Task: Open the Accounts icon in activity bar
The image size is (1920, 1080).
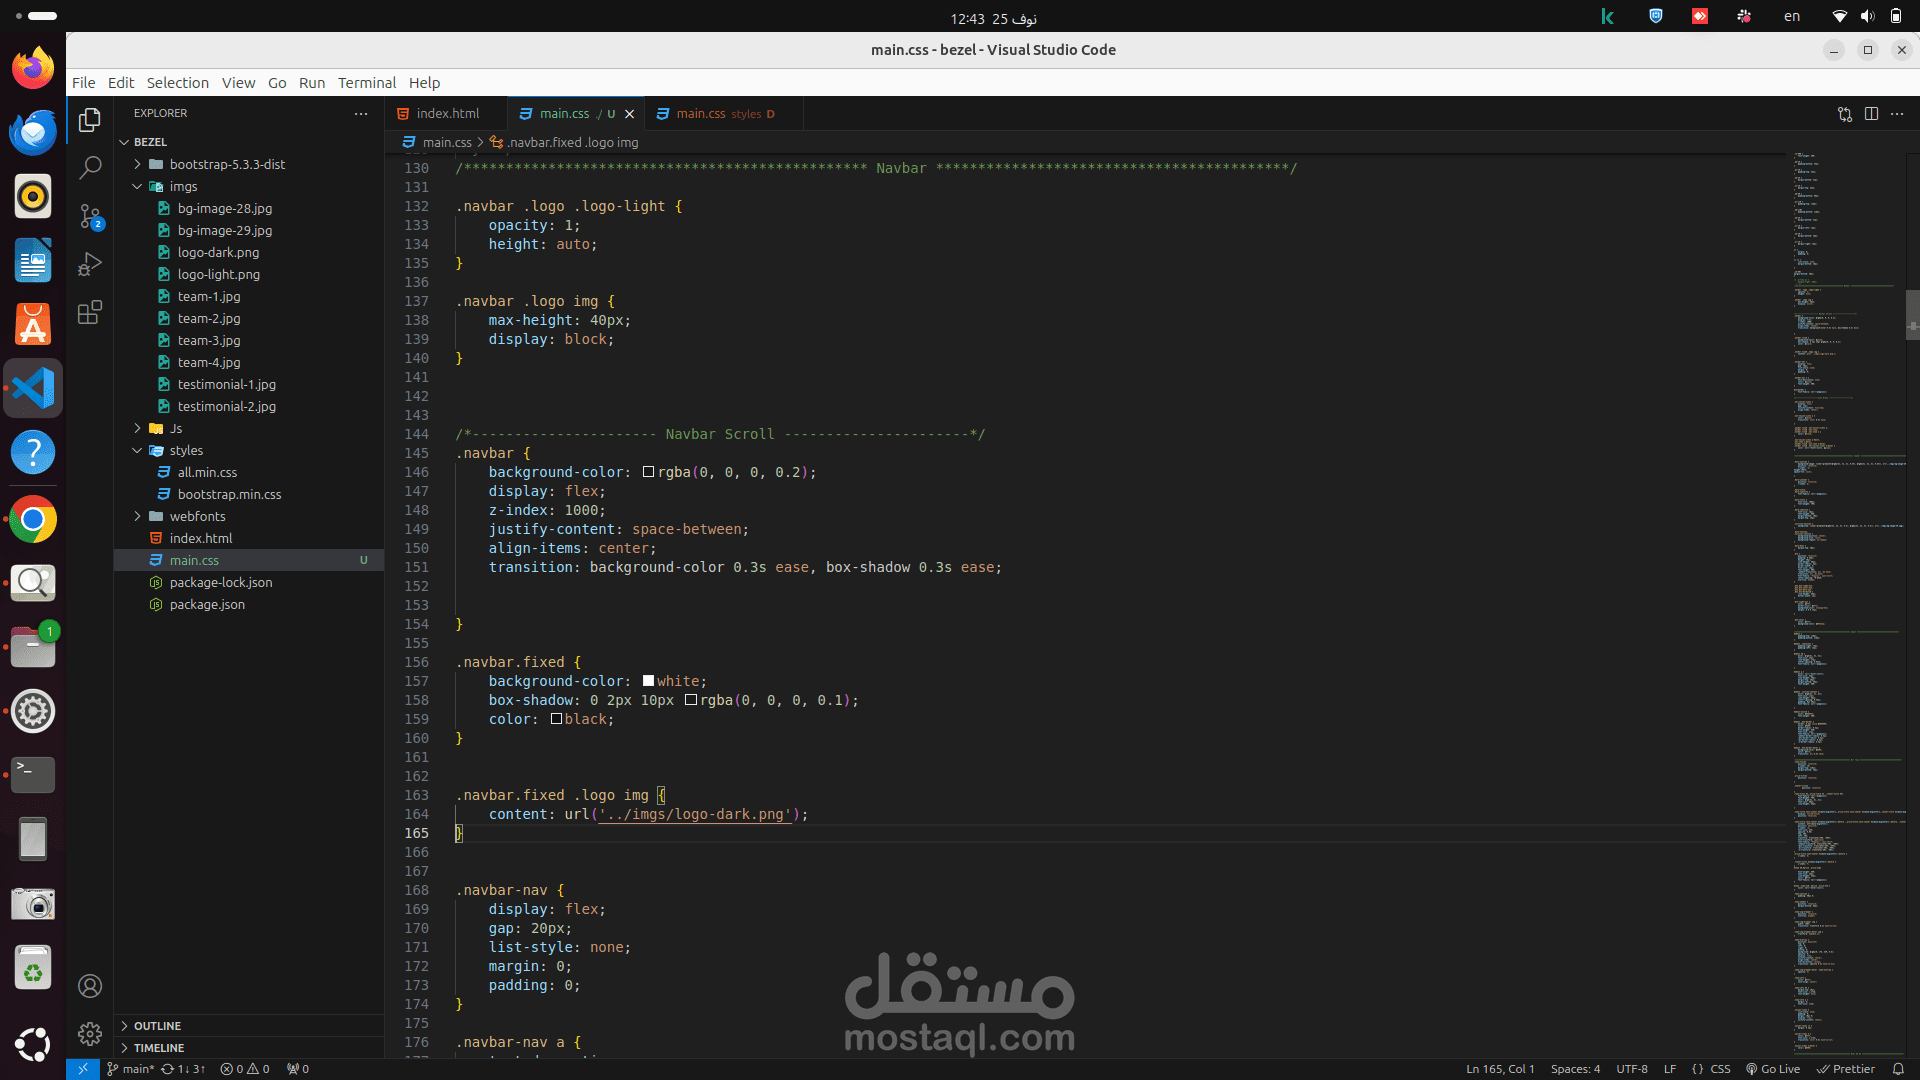Action: pyautogui.click(x=90, y=987)
